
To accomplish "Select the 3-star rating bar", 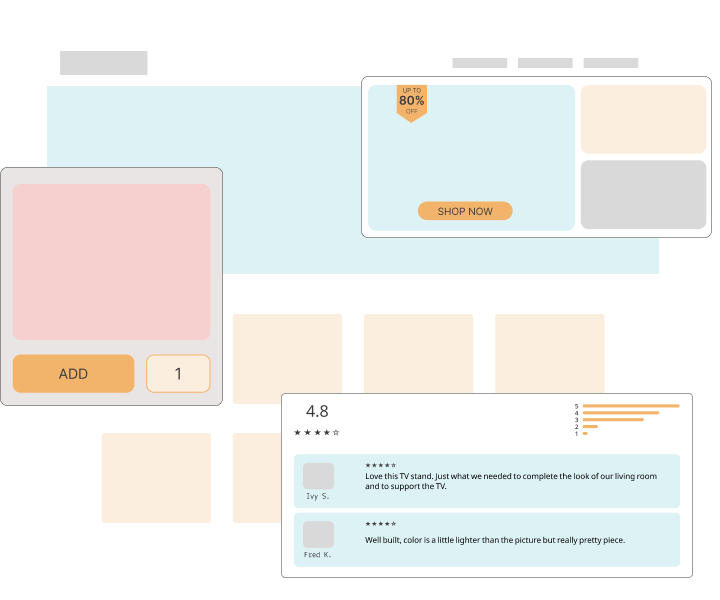I will pos(613,420).
